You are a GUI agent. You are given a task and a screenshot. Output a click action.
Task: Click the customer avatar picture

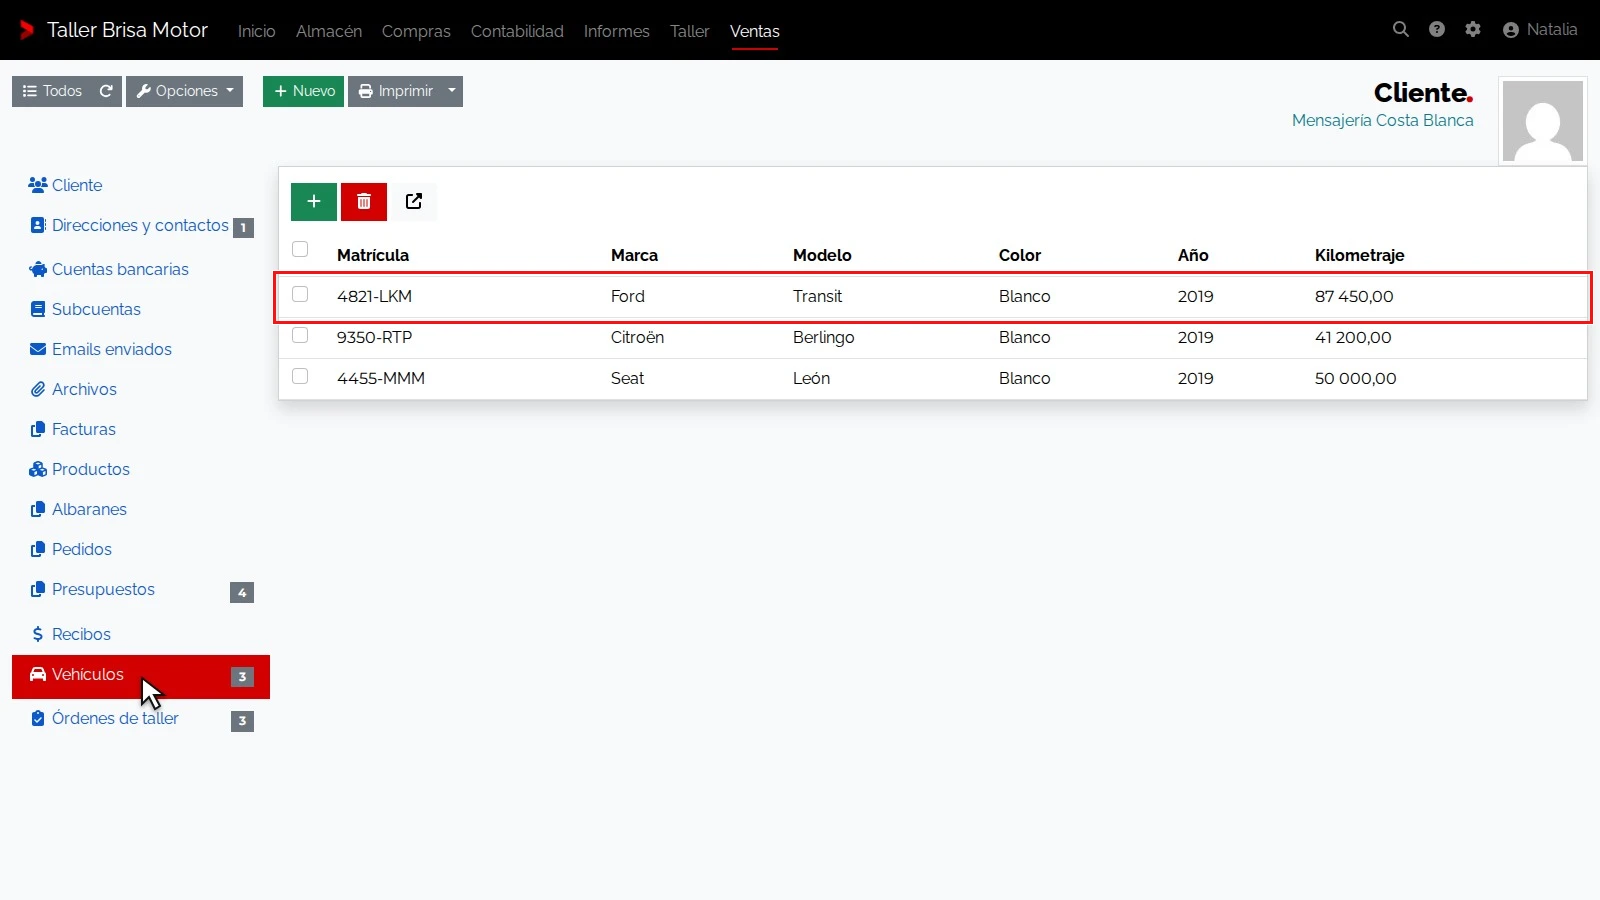click(1543, 121)
